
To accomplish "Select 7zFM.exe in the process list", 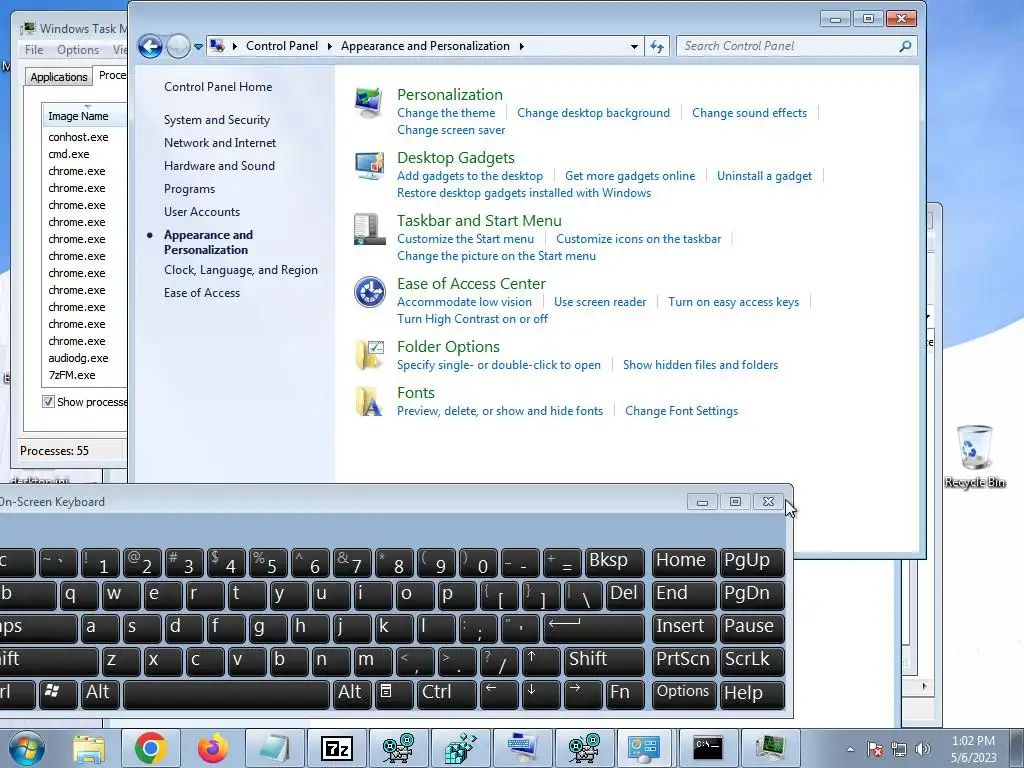I will [72, 375].
